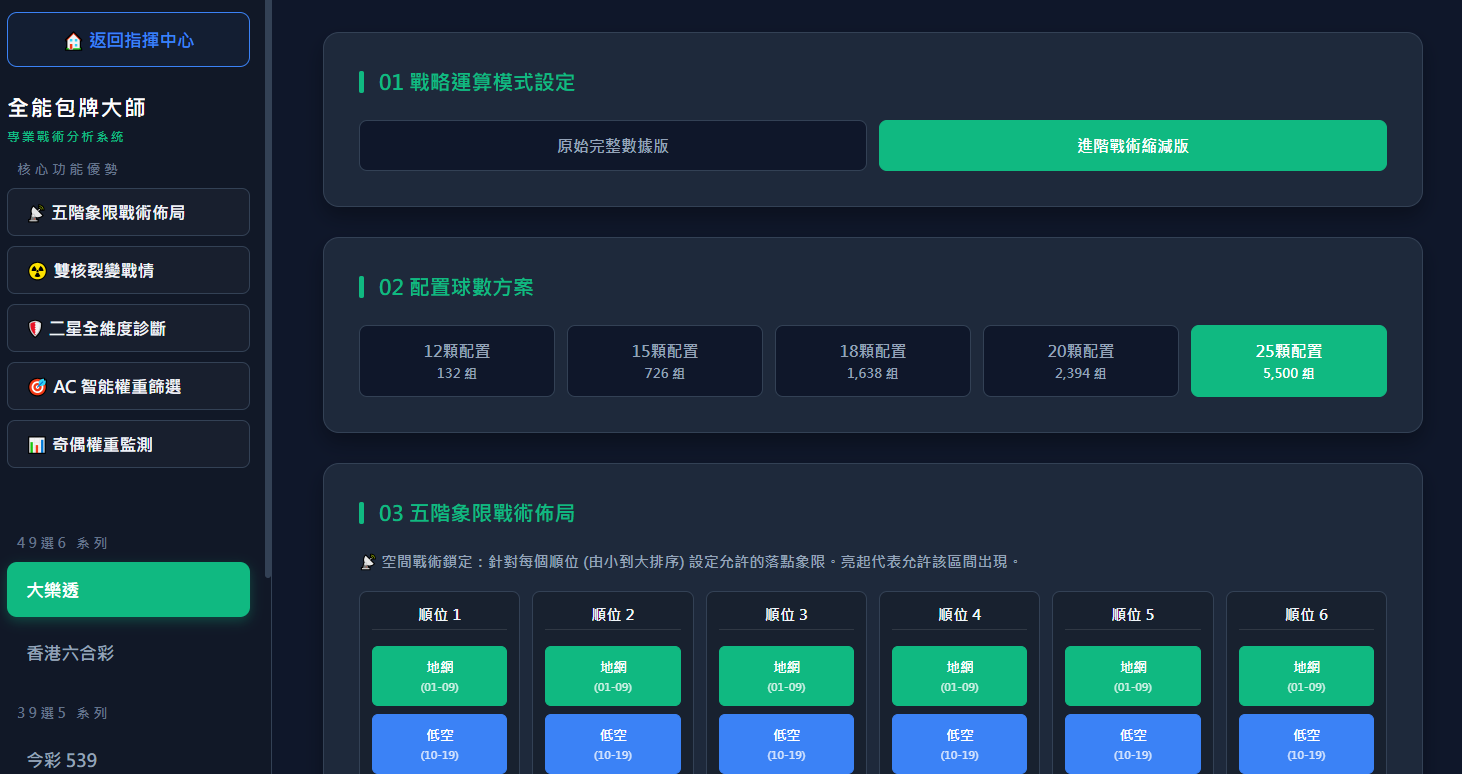The width and height of the screenshot is (1462, 774).
Task: Select 進階戰術縮減版 mode
Action: coord(1132,145)
